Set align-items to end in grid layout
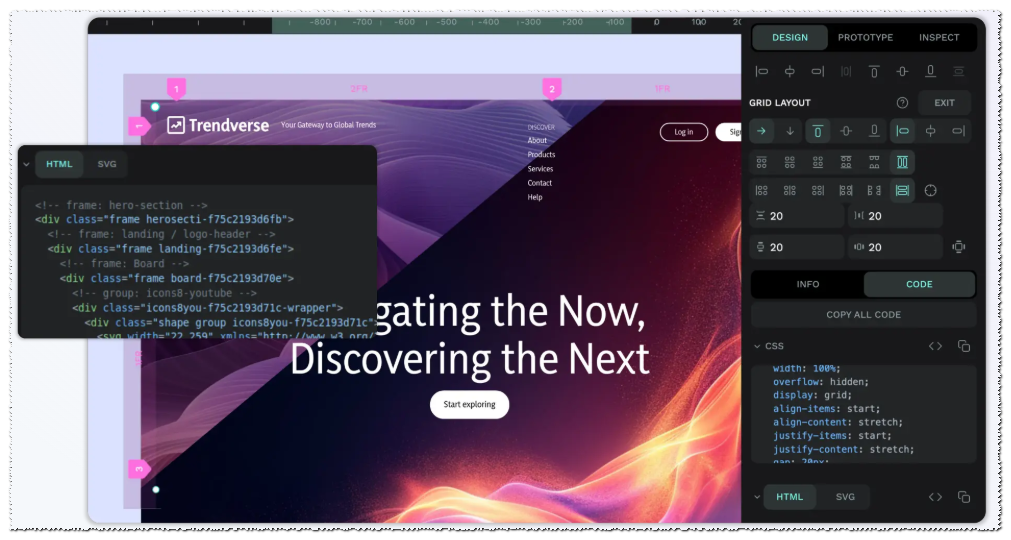 [874, 131]
